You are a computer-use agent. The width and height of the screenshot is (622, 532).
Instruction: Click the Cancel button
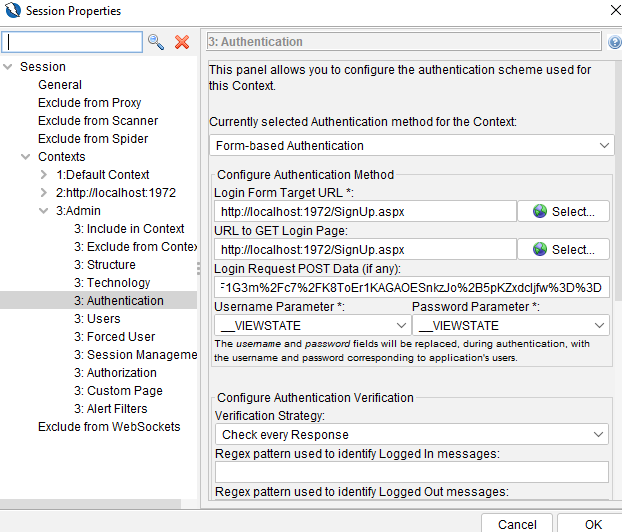(517, 524)
